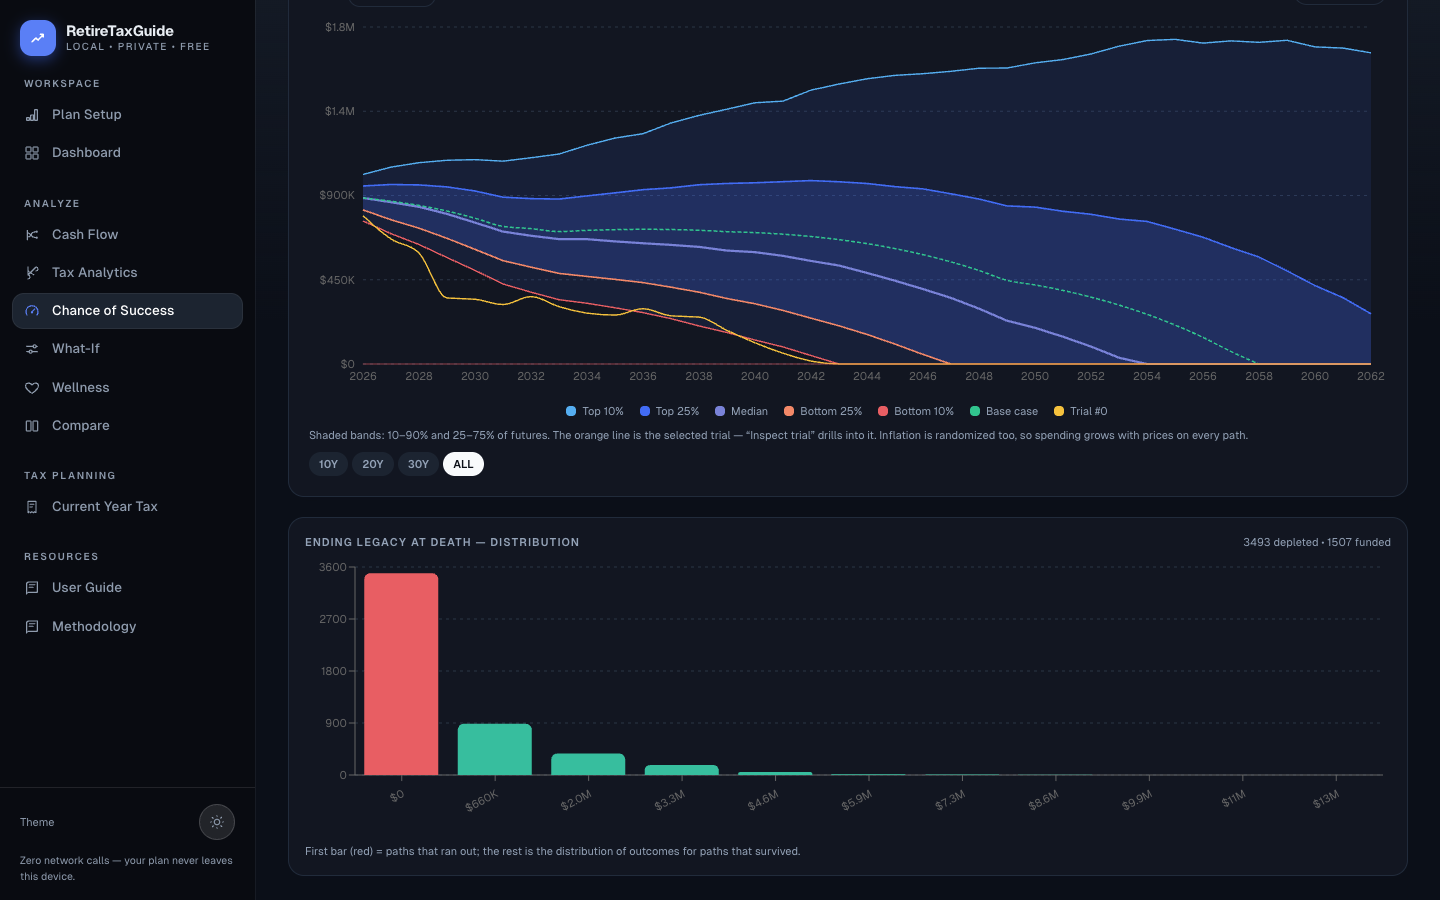Click the What-If sliders icon
This screenshot has width=1440, height=900.
[32, 349]
